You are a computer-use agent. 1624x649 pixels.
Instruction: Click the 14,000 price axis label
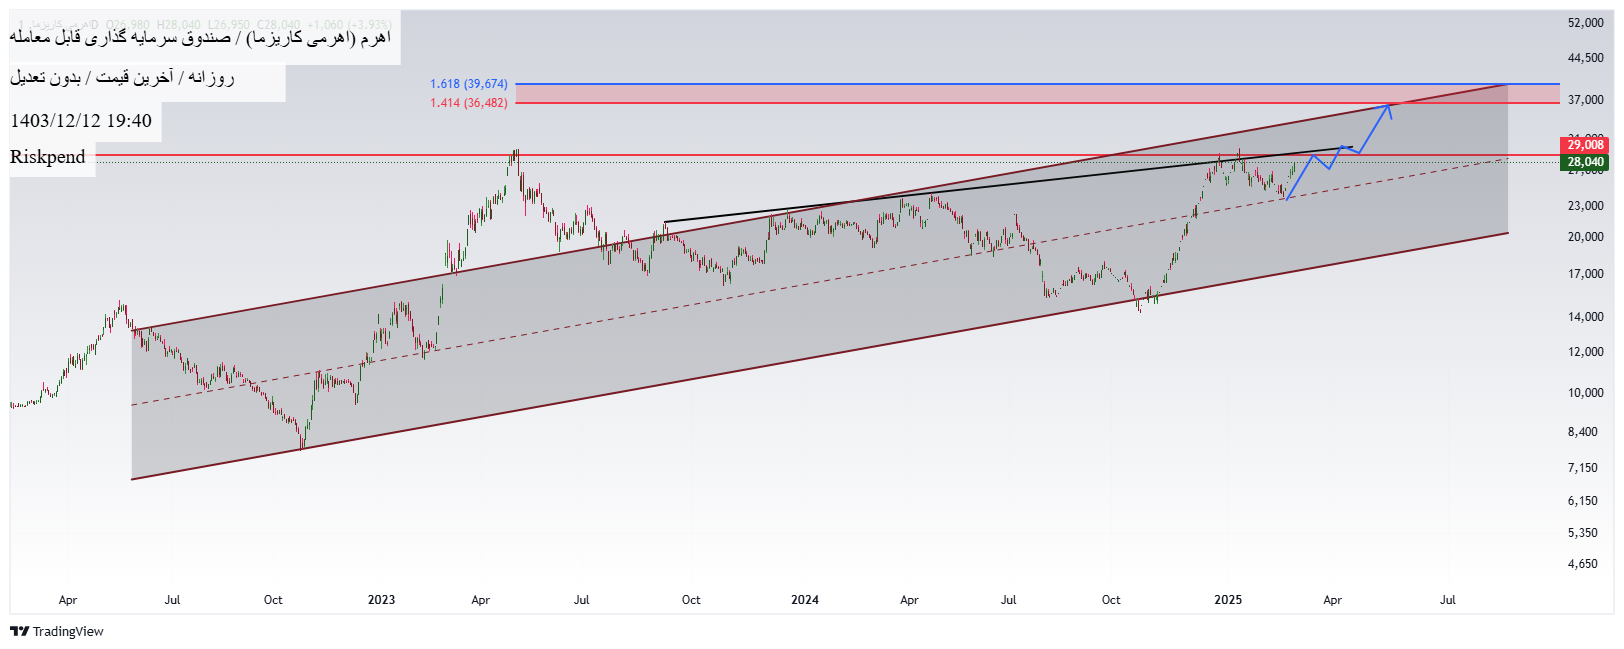(x=1585, y=317)
